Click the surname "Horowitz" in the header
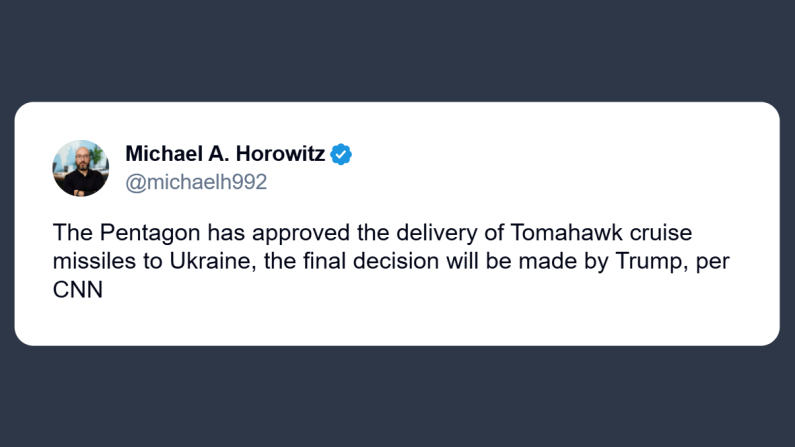 coord(277,155)
